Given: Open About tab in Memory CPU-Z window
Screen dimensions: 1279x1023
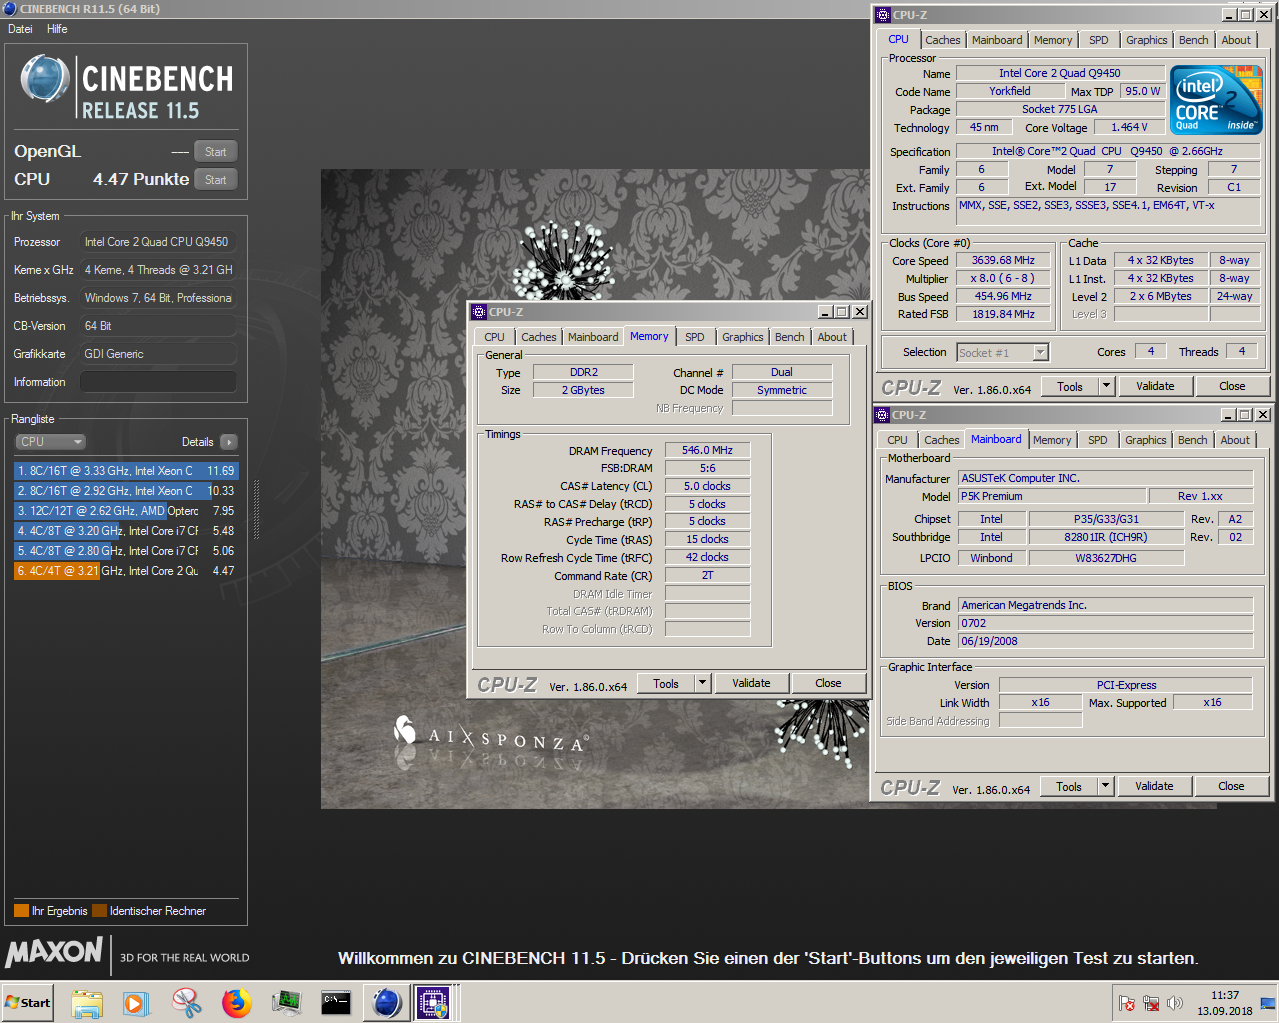Looking at the screenshot, I should point(832,337).
